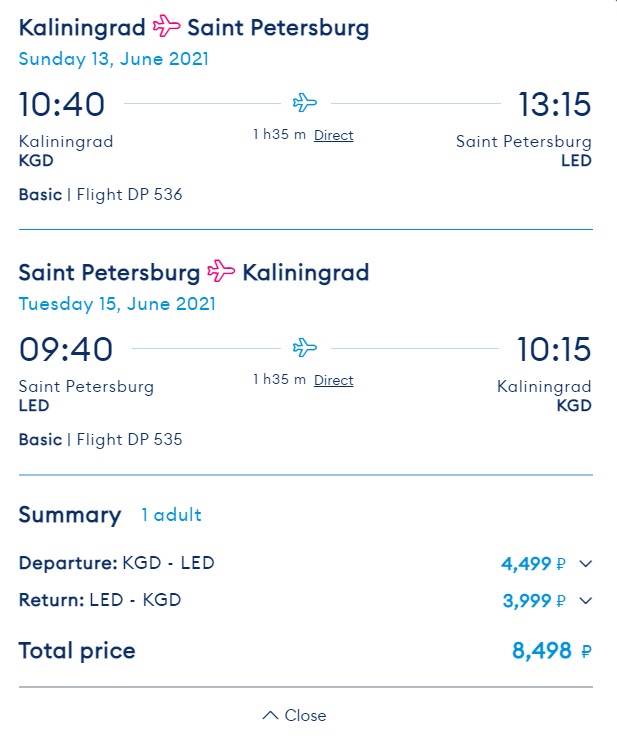Click the up-arrow icon beside Close

click(x=271, y=715)
